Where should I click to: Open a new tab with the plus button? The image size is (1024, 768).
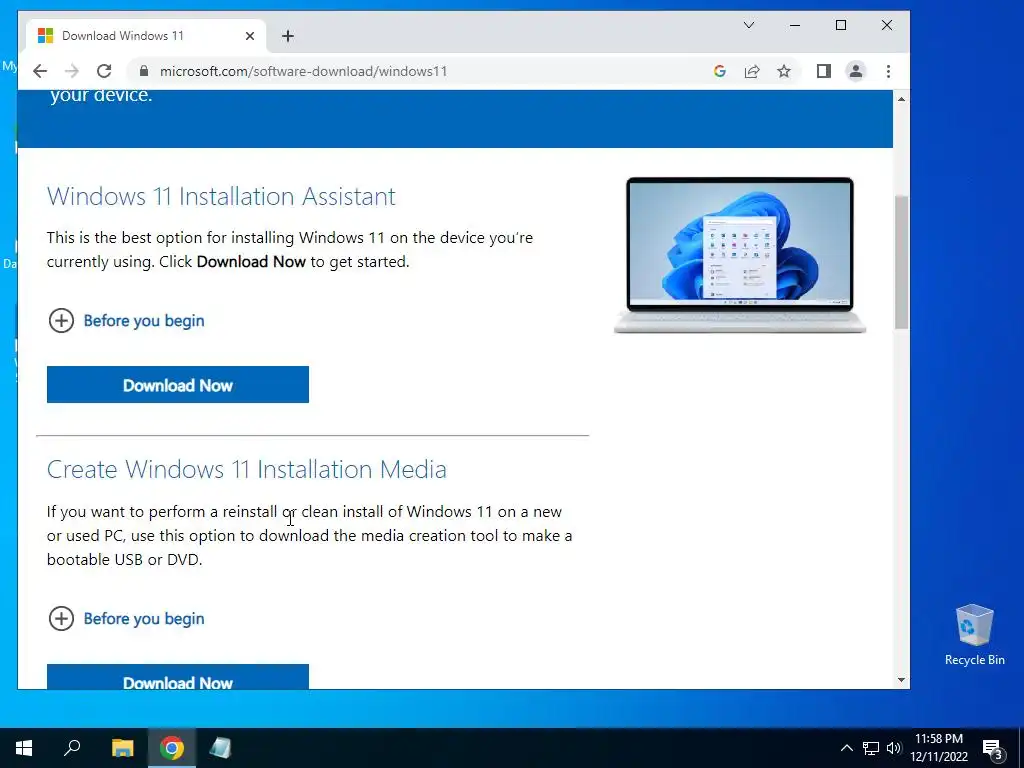tap(288, 36)
